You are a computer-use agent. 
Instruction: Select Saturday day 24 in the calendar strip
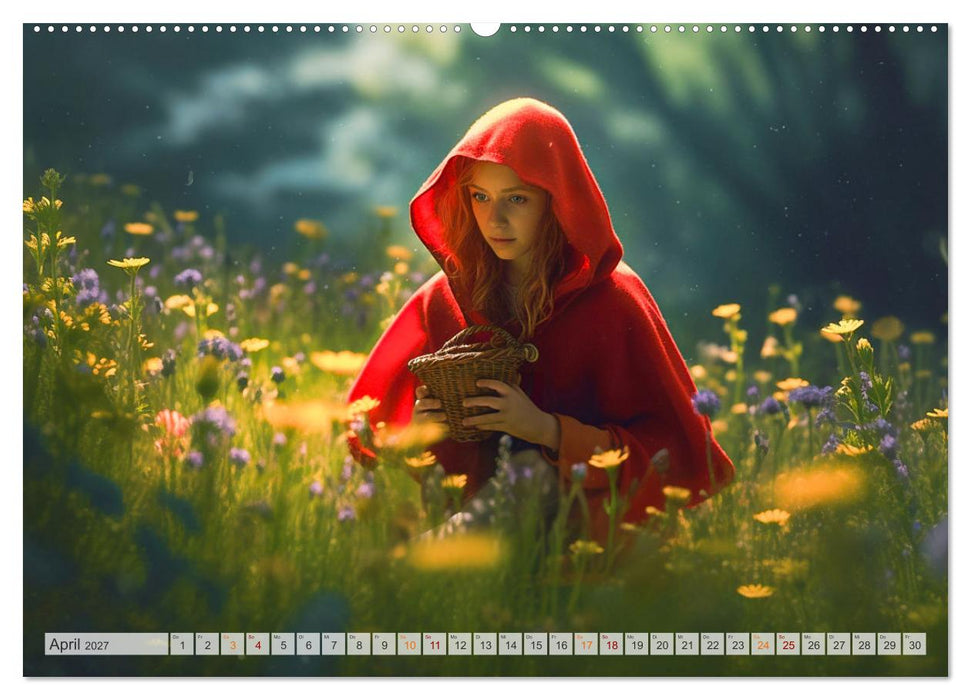tap(763, 644)
